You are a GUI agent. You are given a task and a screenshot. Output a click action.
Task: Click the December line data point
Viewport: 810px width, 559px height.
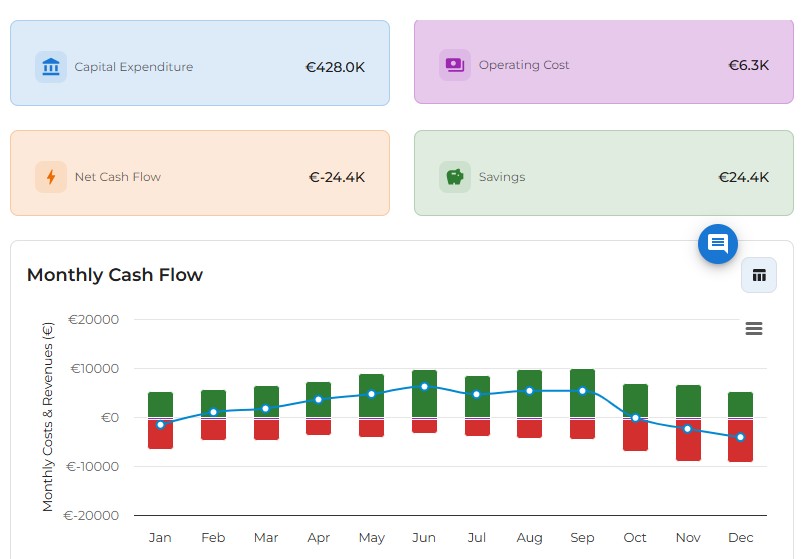[740, 437]
